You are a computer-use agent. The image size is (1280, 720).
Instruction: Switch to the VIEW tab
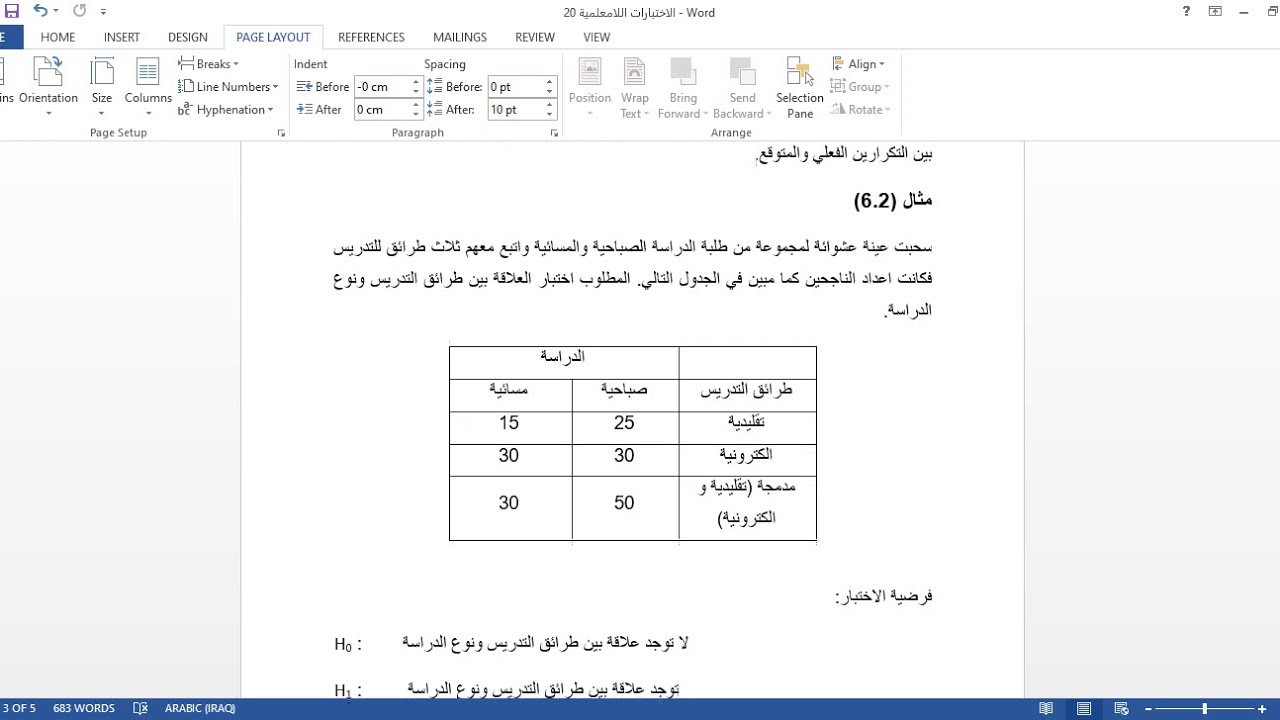(x=597, y=37)
